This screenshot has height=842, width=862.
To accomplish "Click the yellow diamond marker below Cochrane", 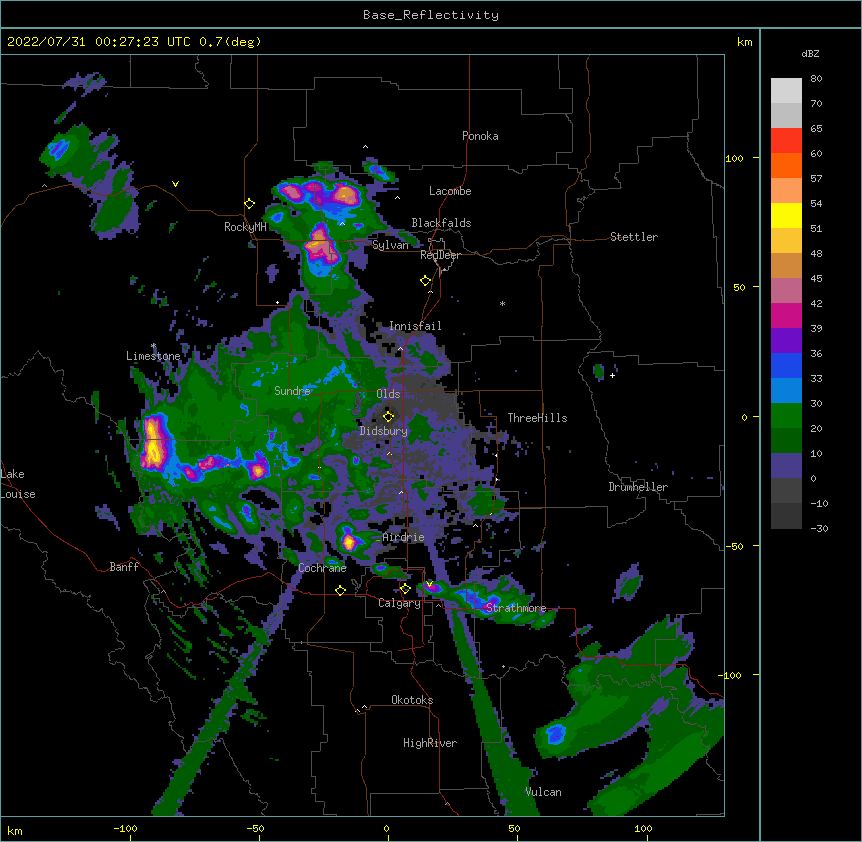I will pos(340,590).
